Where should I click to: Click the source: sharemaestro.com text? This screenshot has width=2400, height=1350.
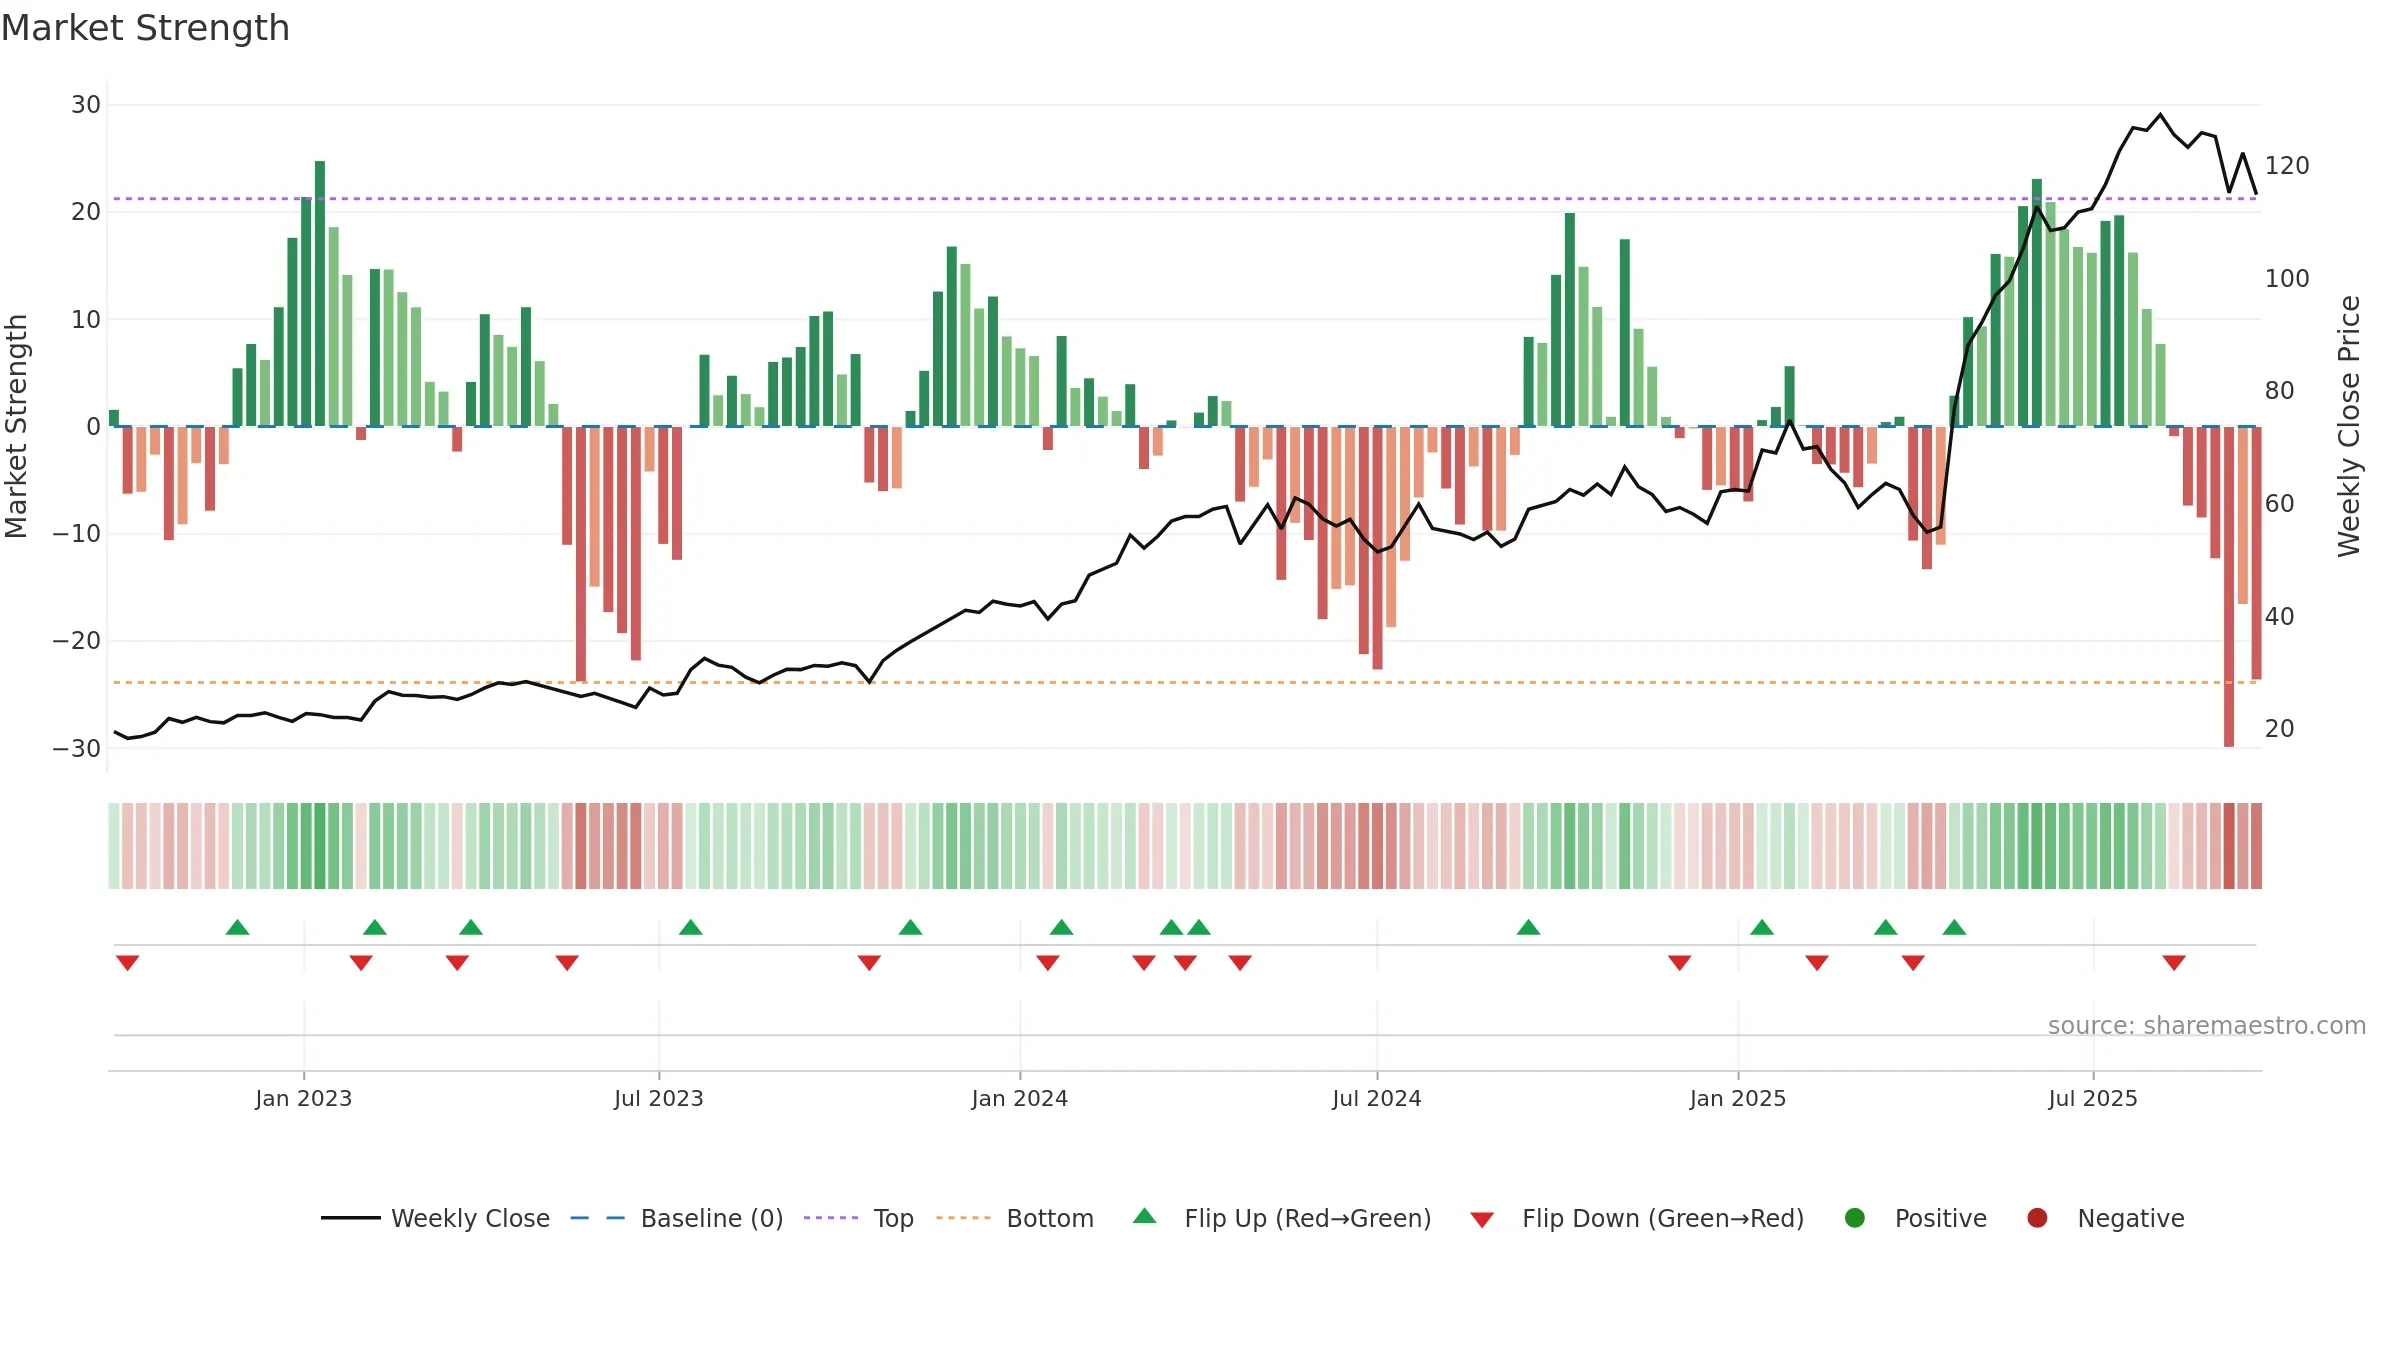pyautogui.click(x=2207, y=1025)
